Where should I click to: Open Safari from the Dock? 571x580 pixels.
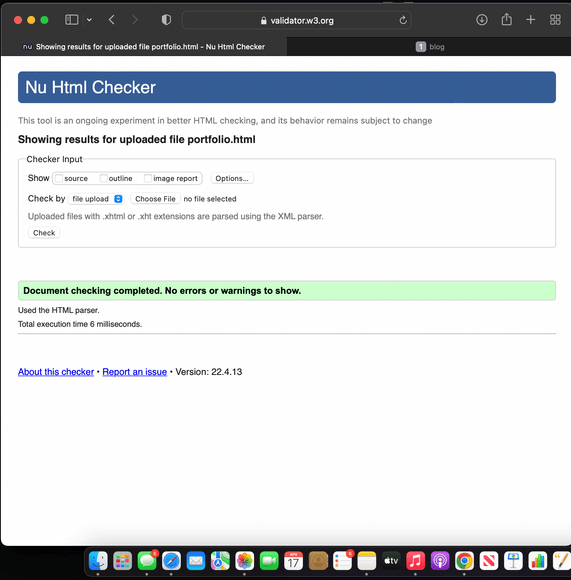[171, 561]
